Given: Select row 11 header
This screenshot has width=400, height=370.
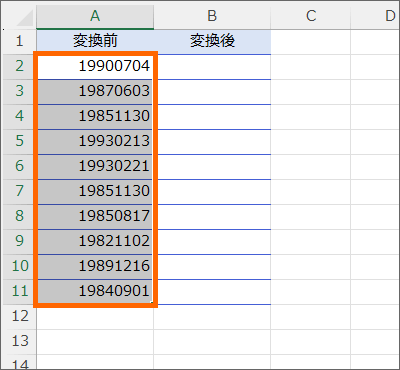Looking at the screenshot, I should [19, 292].
